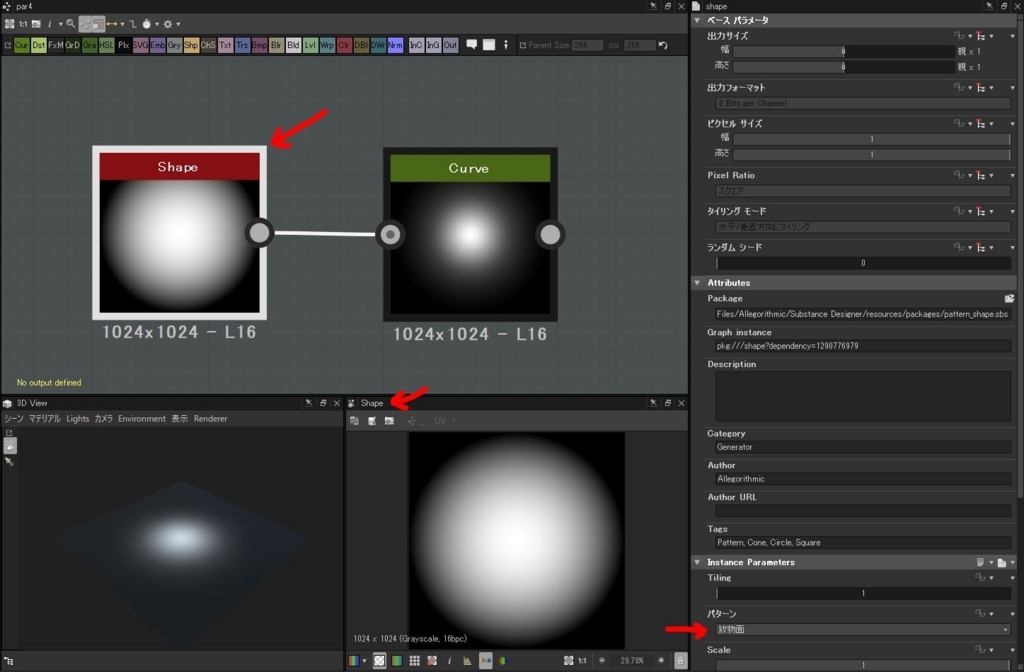The image size is (1024, 672).
Task: Click the Description text field
Action: pyautogui.click(x=863, y=396)
